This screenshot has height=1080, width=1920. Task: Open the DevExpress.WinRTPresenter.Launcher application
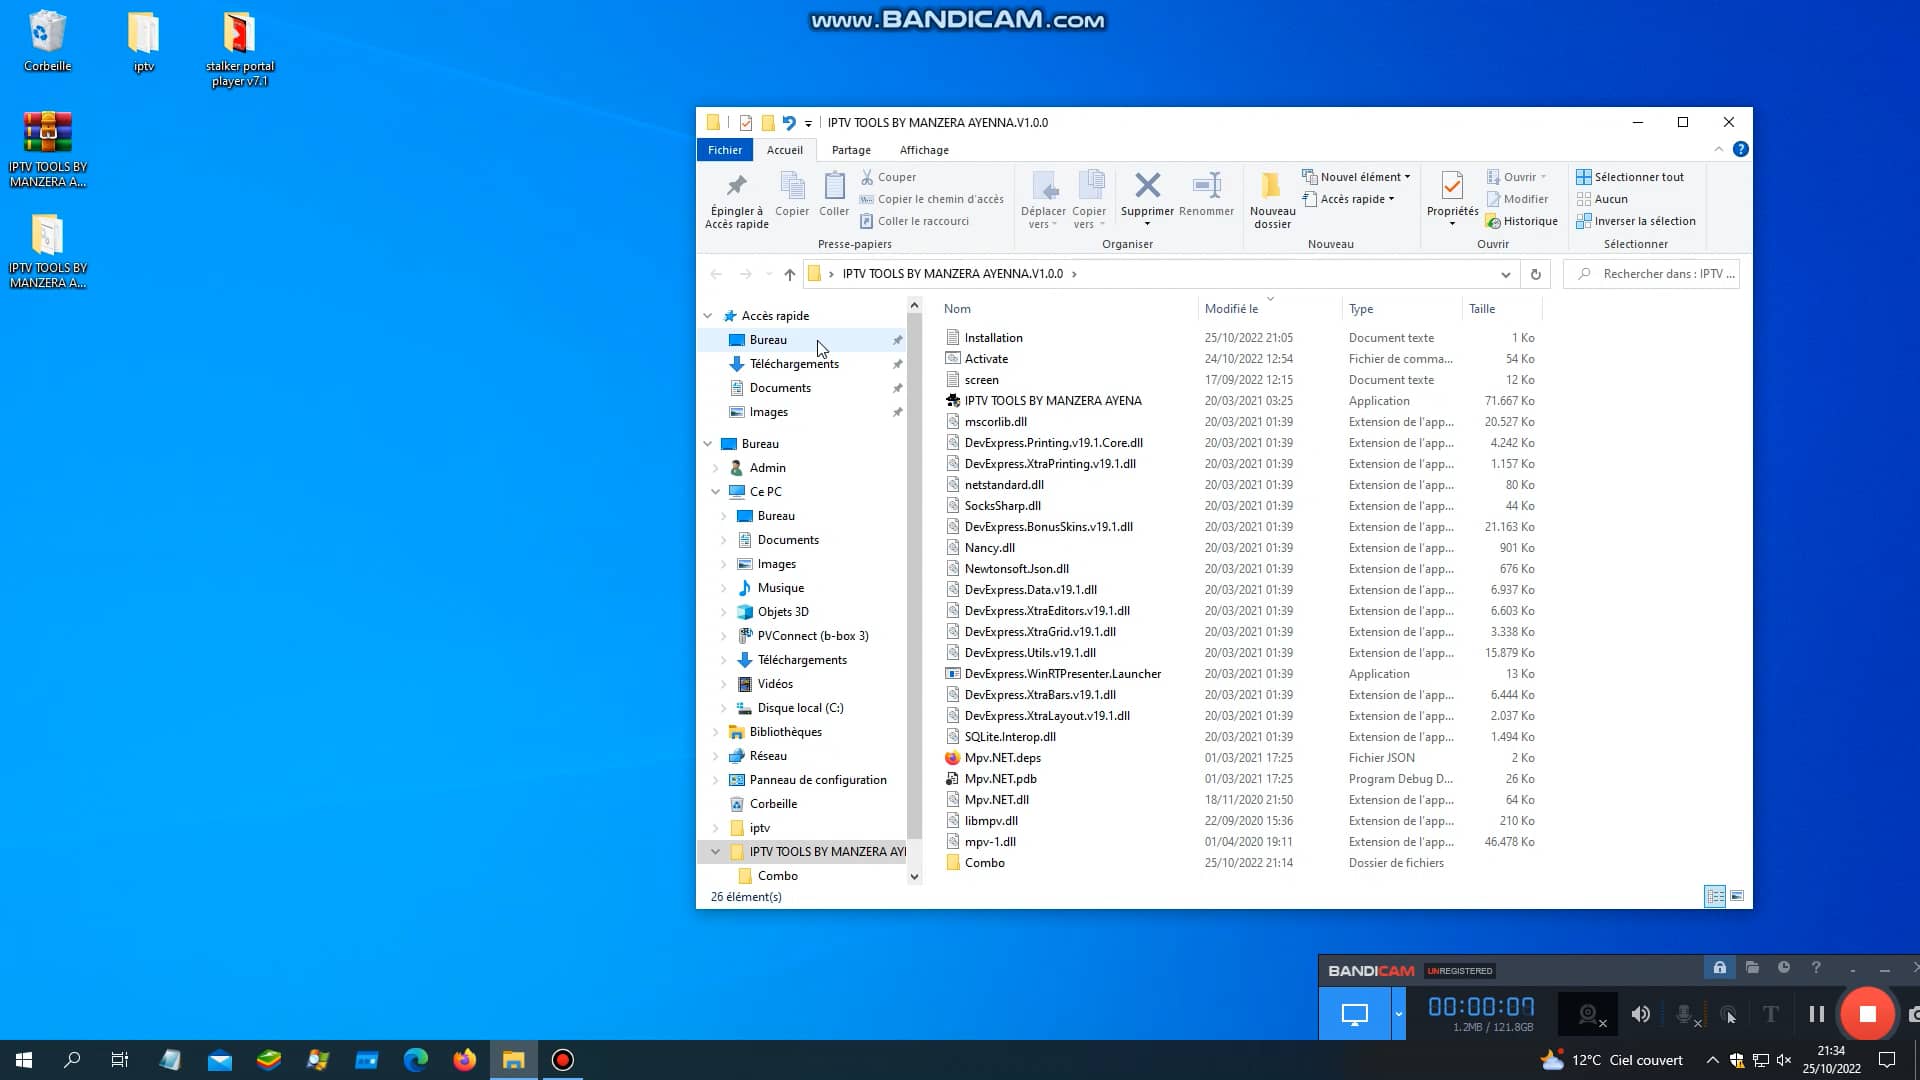click(x=1062, y=673)
